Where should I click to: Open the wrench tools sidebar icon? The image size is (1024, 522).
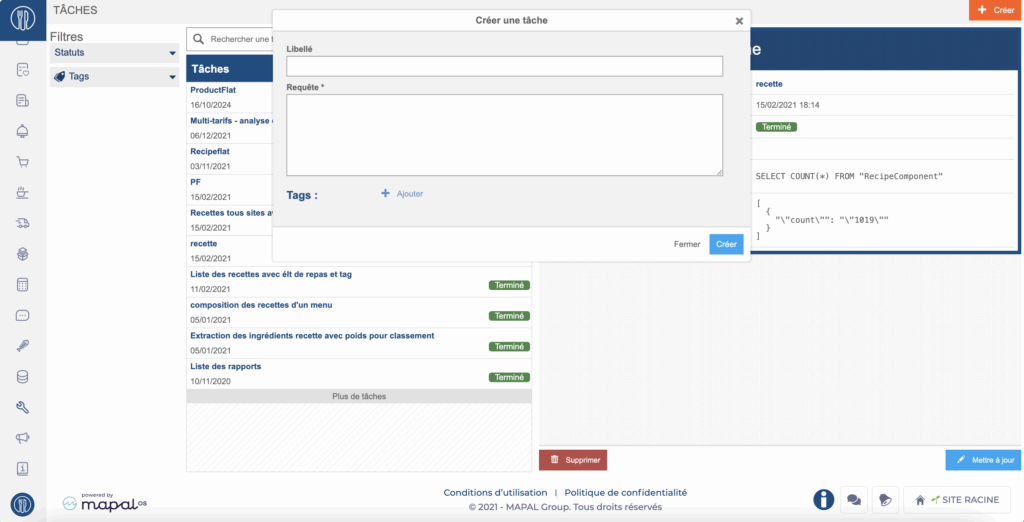22,407
